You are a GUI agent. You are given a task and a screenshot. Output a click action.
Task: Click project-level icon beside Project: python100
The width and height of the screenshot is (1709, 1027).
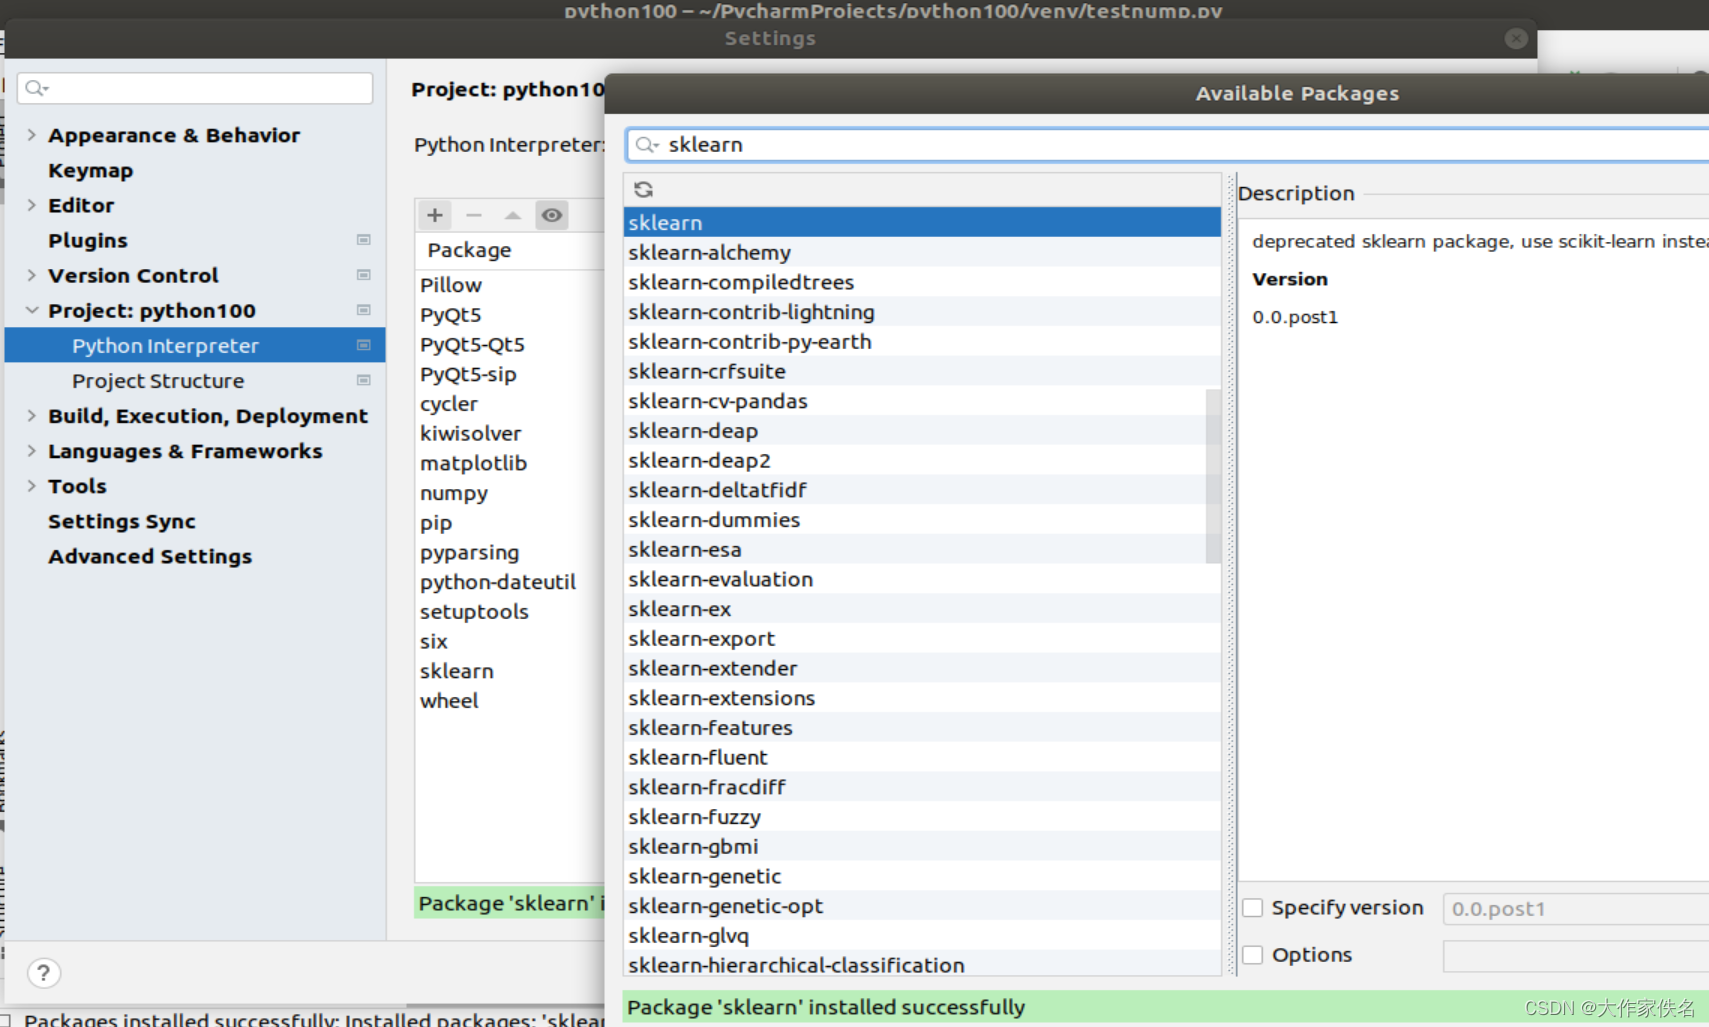click(364, 310)
